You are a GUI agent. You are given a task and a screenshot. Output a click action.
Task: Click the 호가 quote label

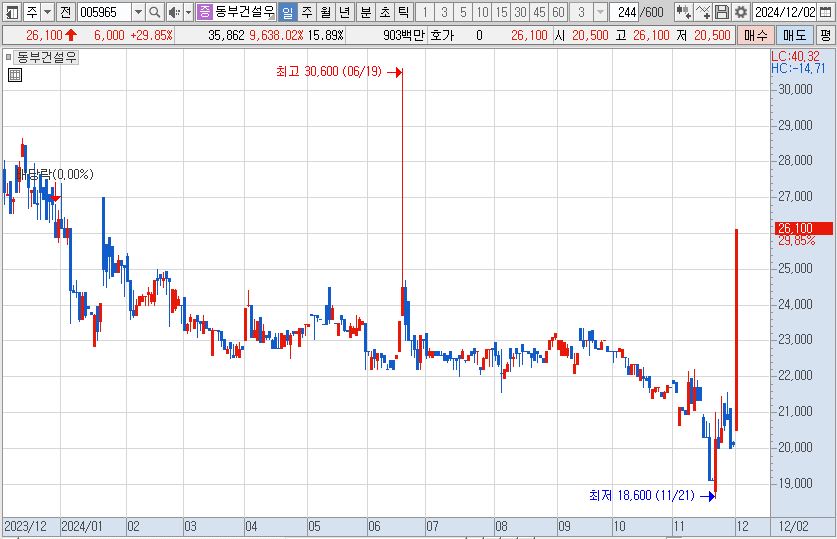442,36
